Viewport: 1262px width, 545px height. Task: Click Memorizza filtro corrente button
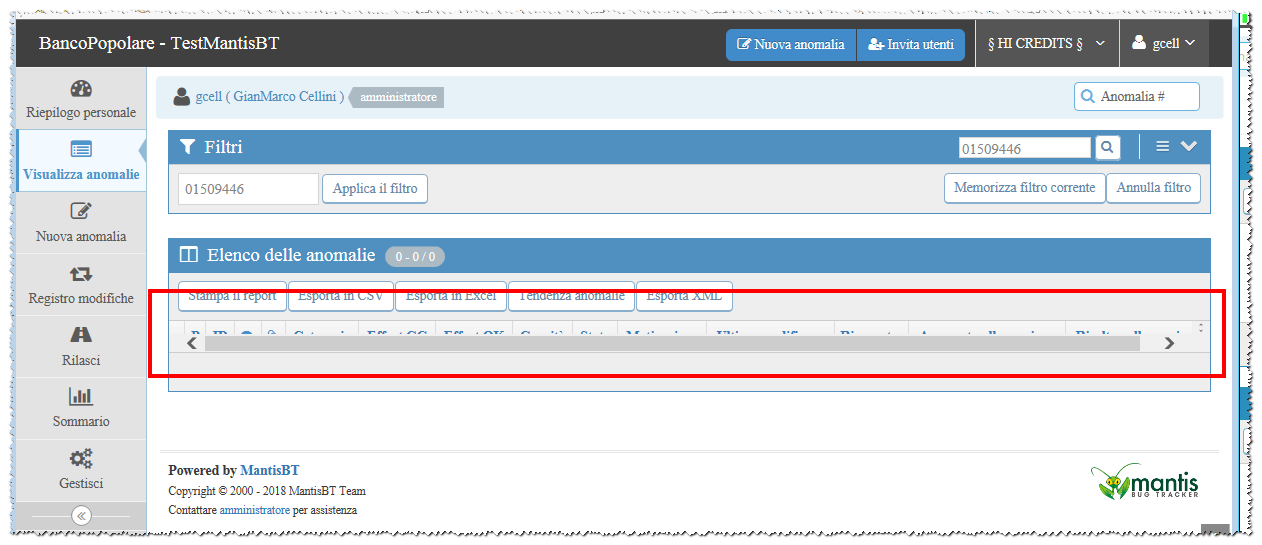1024,188
